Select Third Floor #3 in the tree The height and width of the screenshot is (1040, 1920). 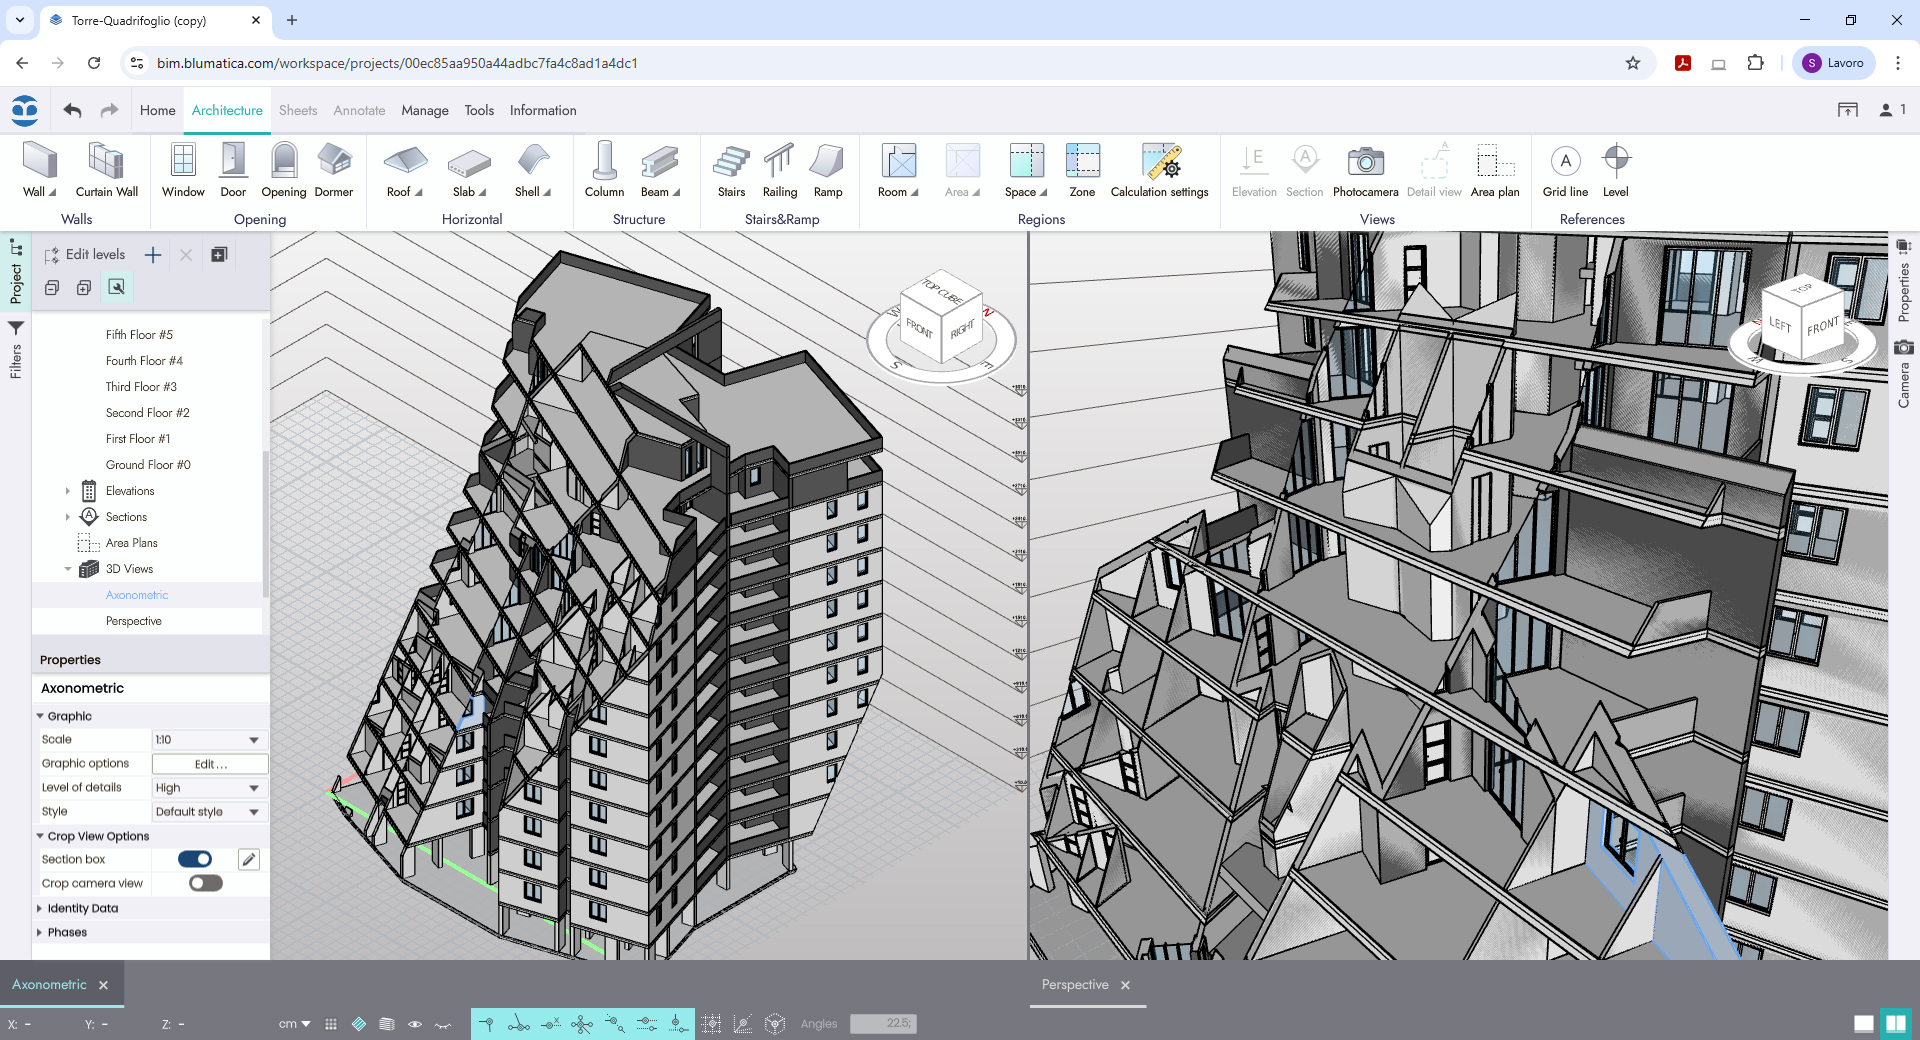(x=141, y=387)
